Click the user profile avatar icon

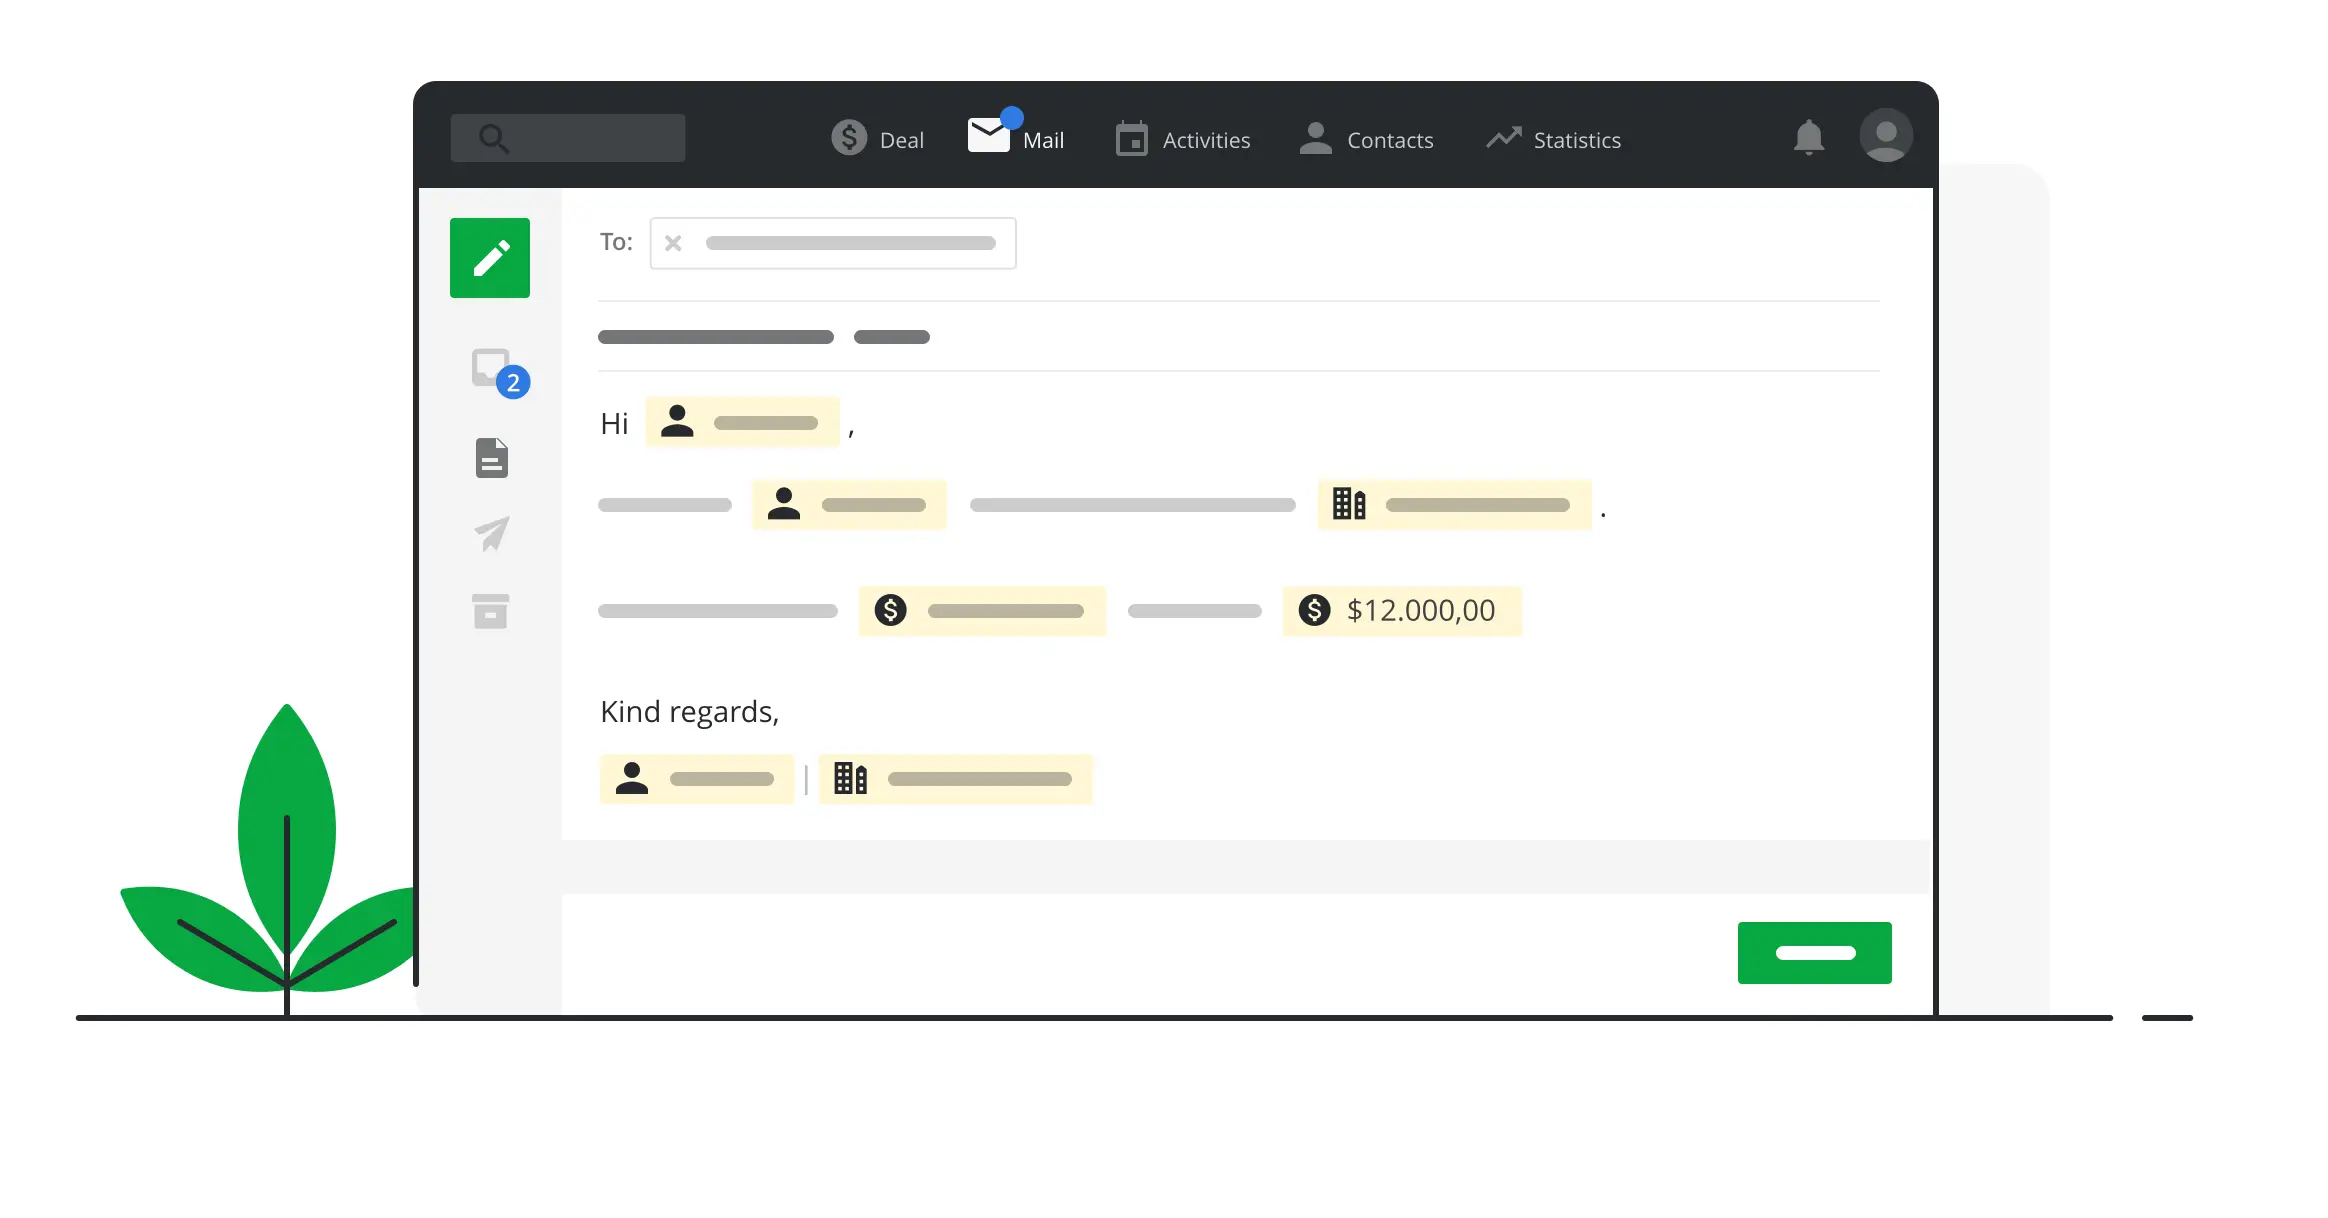1885,139
